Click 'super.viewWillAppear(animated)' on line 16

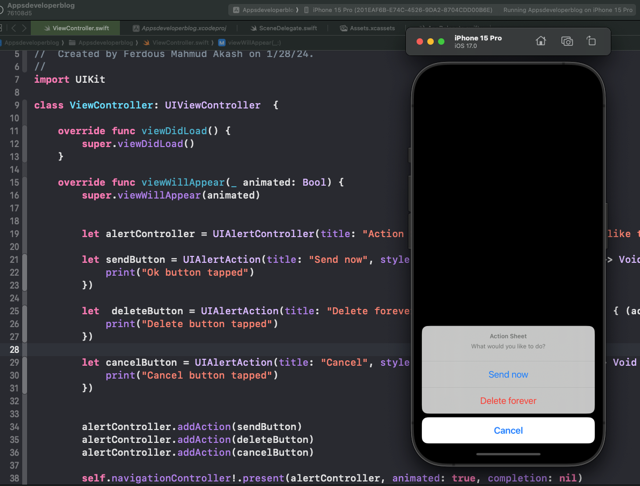click(x=171, y=195)
